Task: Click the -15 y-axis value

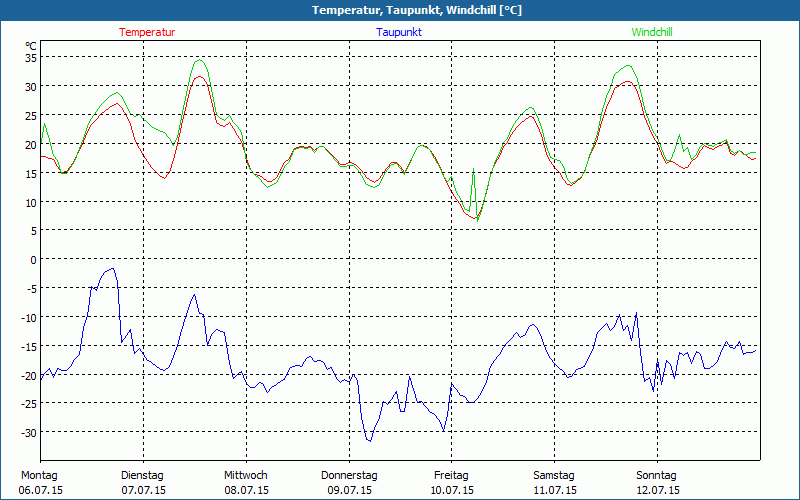Action: (29, 347)
